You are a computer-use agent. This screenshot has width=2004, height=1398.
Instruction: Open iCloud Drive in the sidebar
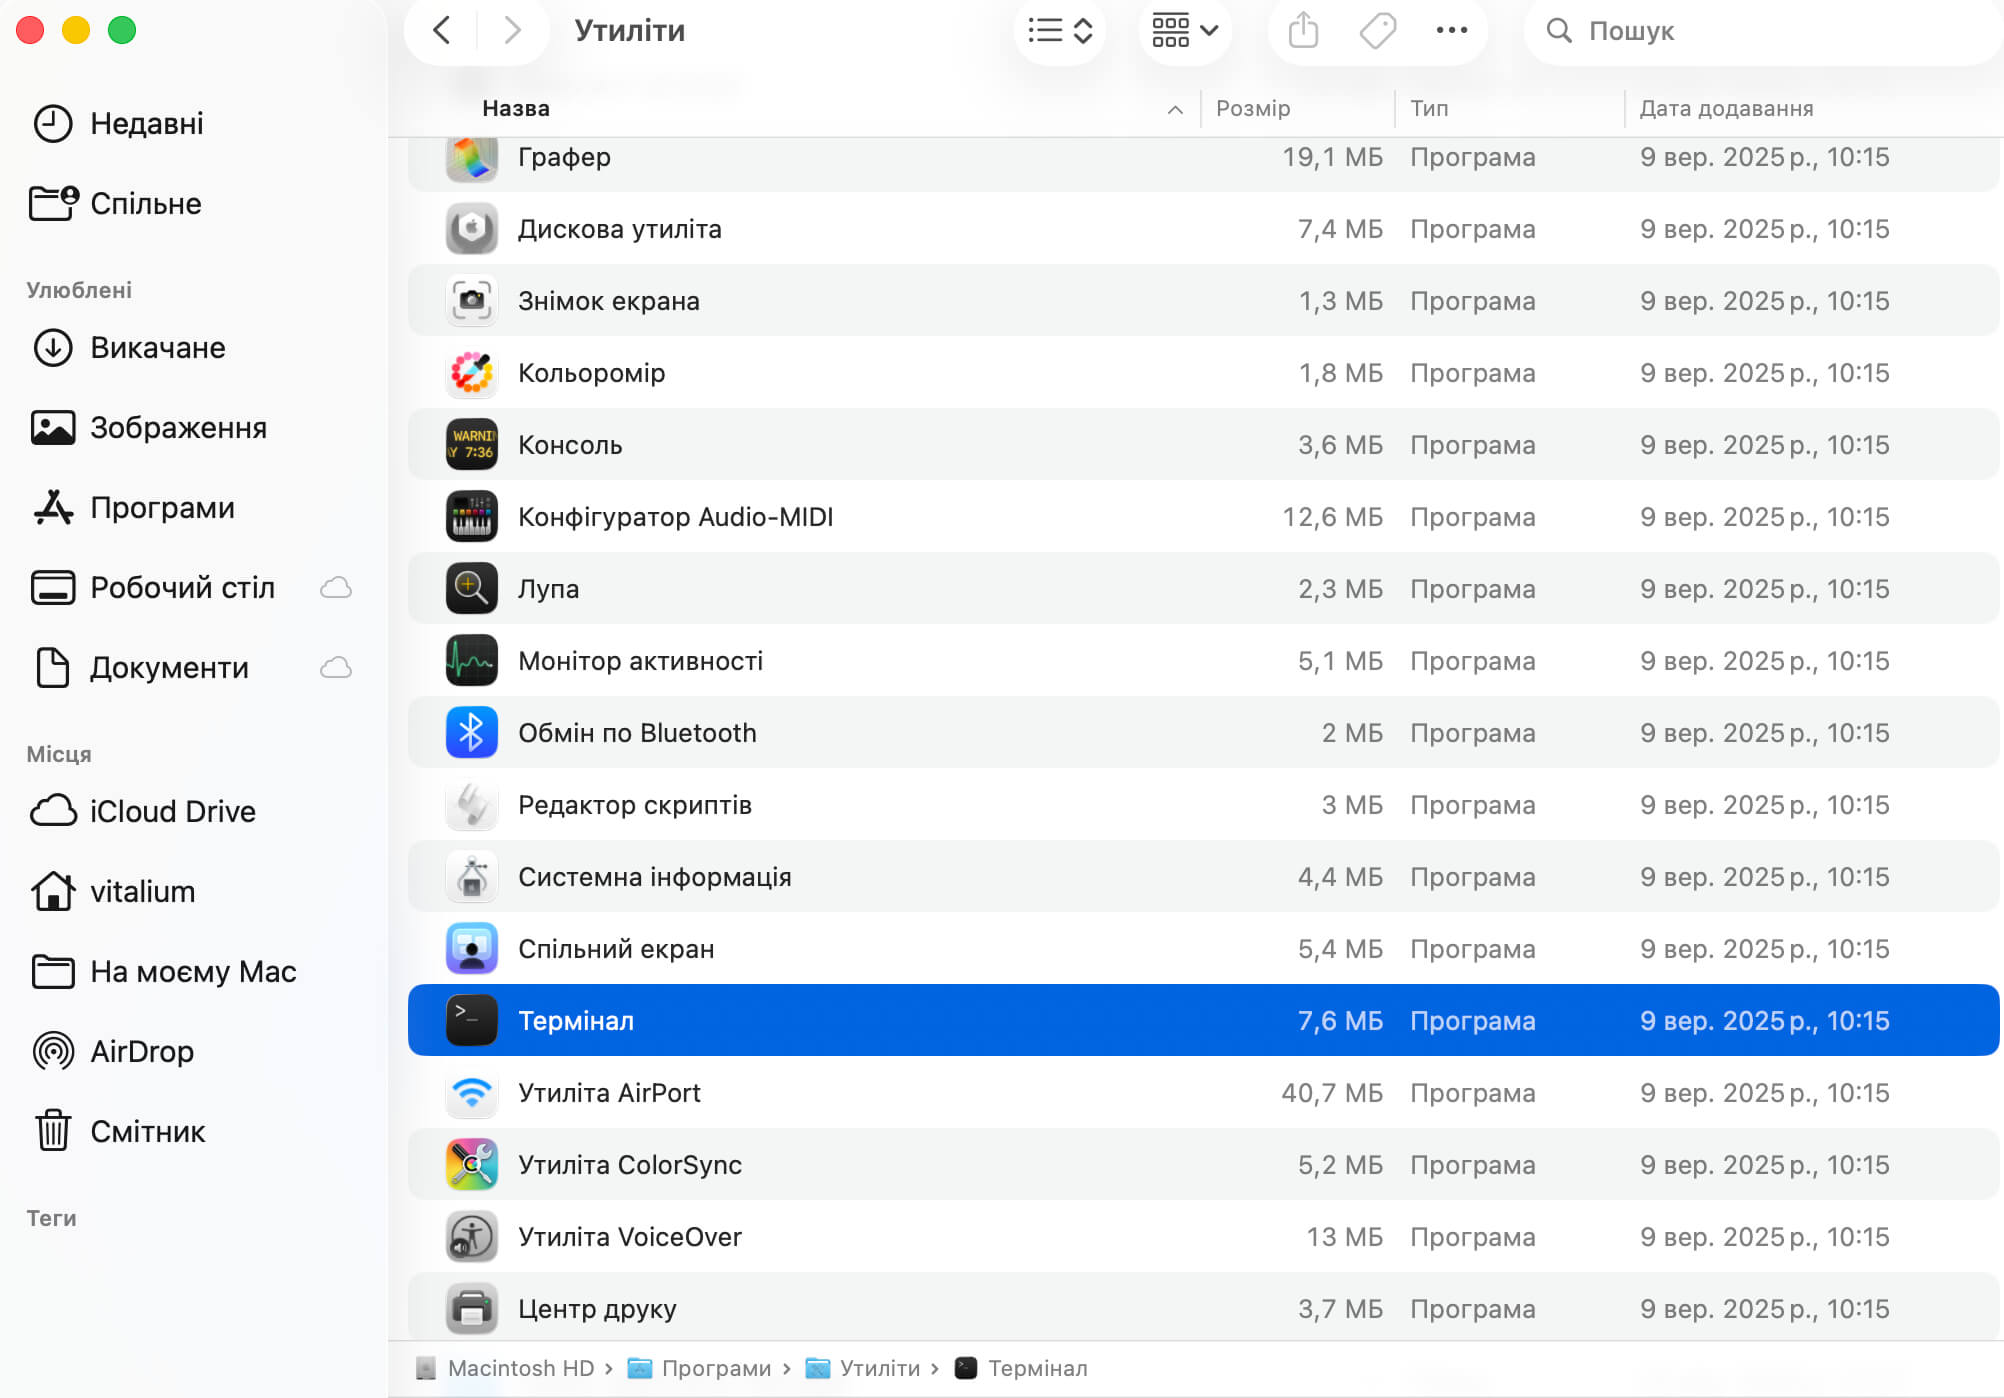point(145,811)
